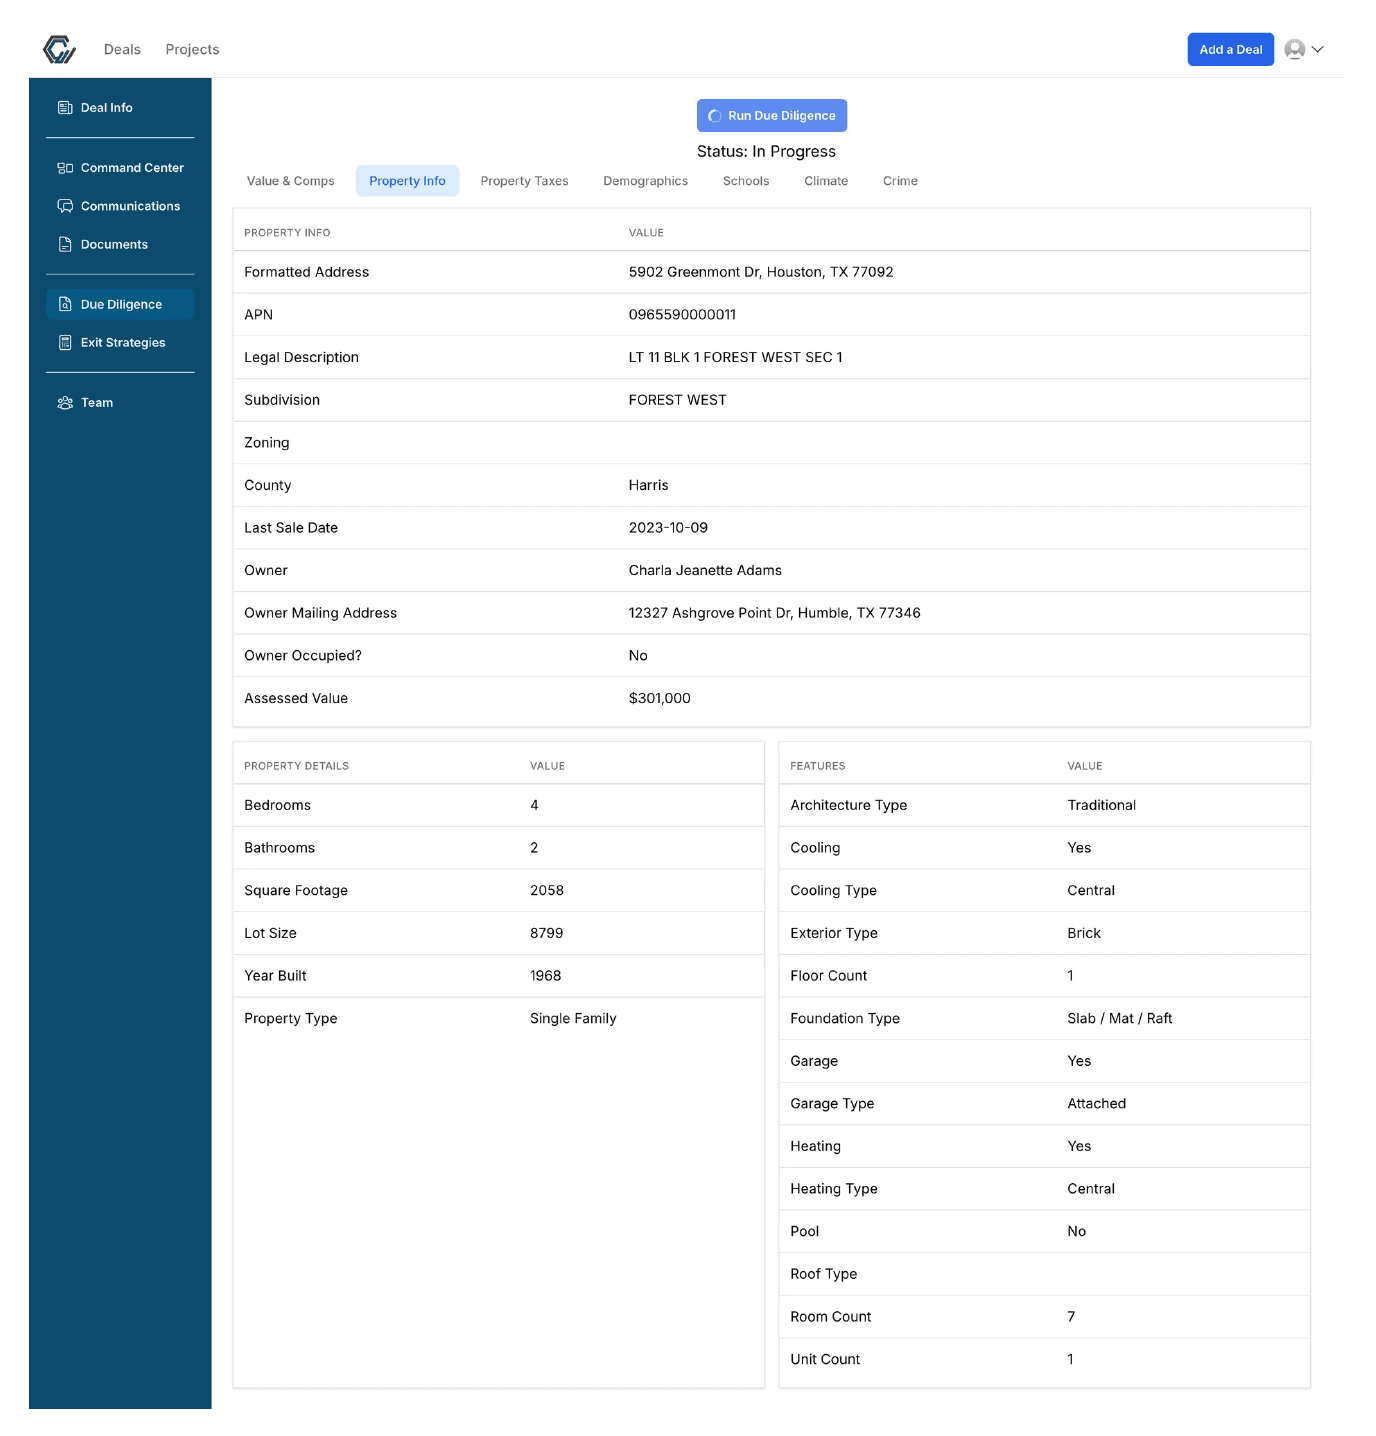Click the Command Center sidebar icon
The image size is (1376, 1436).
coord(65,168)
